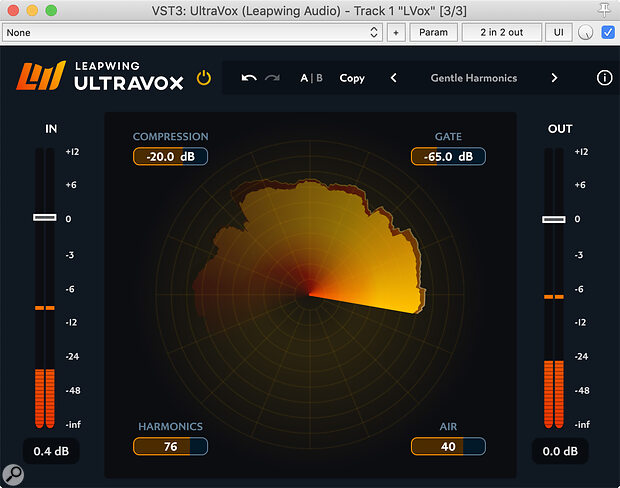Click the AIR label
The width and height of the screenshot is (620, 488).
(448, 426)
